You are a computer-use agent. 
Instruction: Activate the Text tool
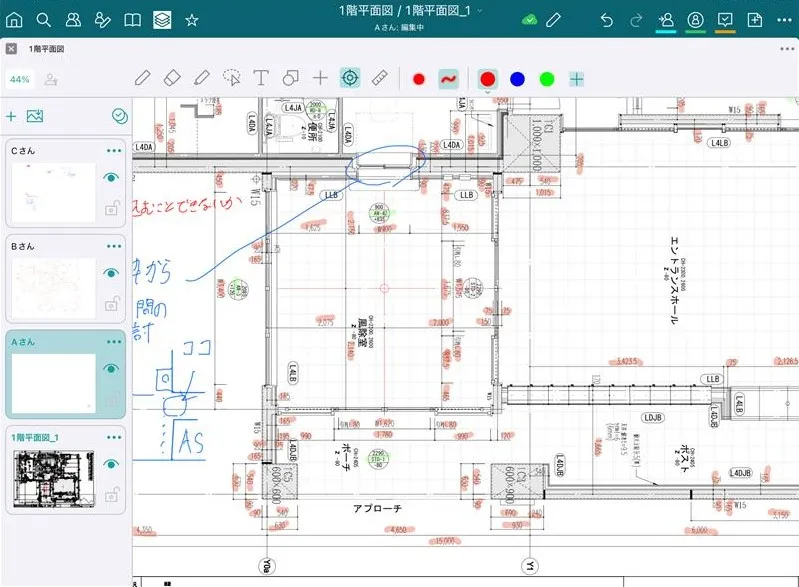[x=261, y=78]
